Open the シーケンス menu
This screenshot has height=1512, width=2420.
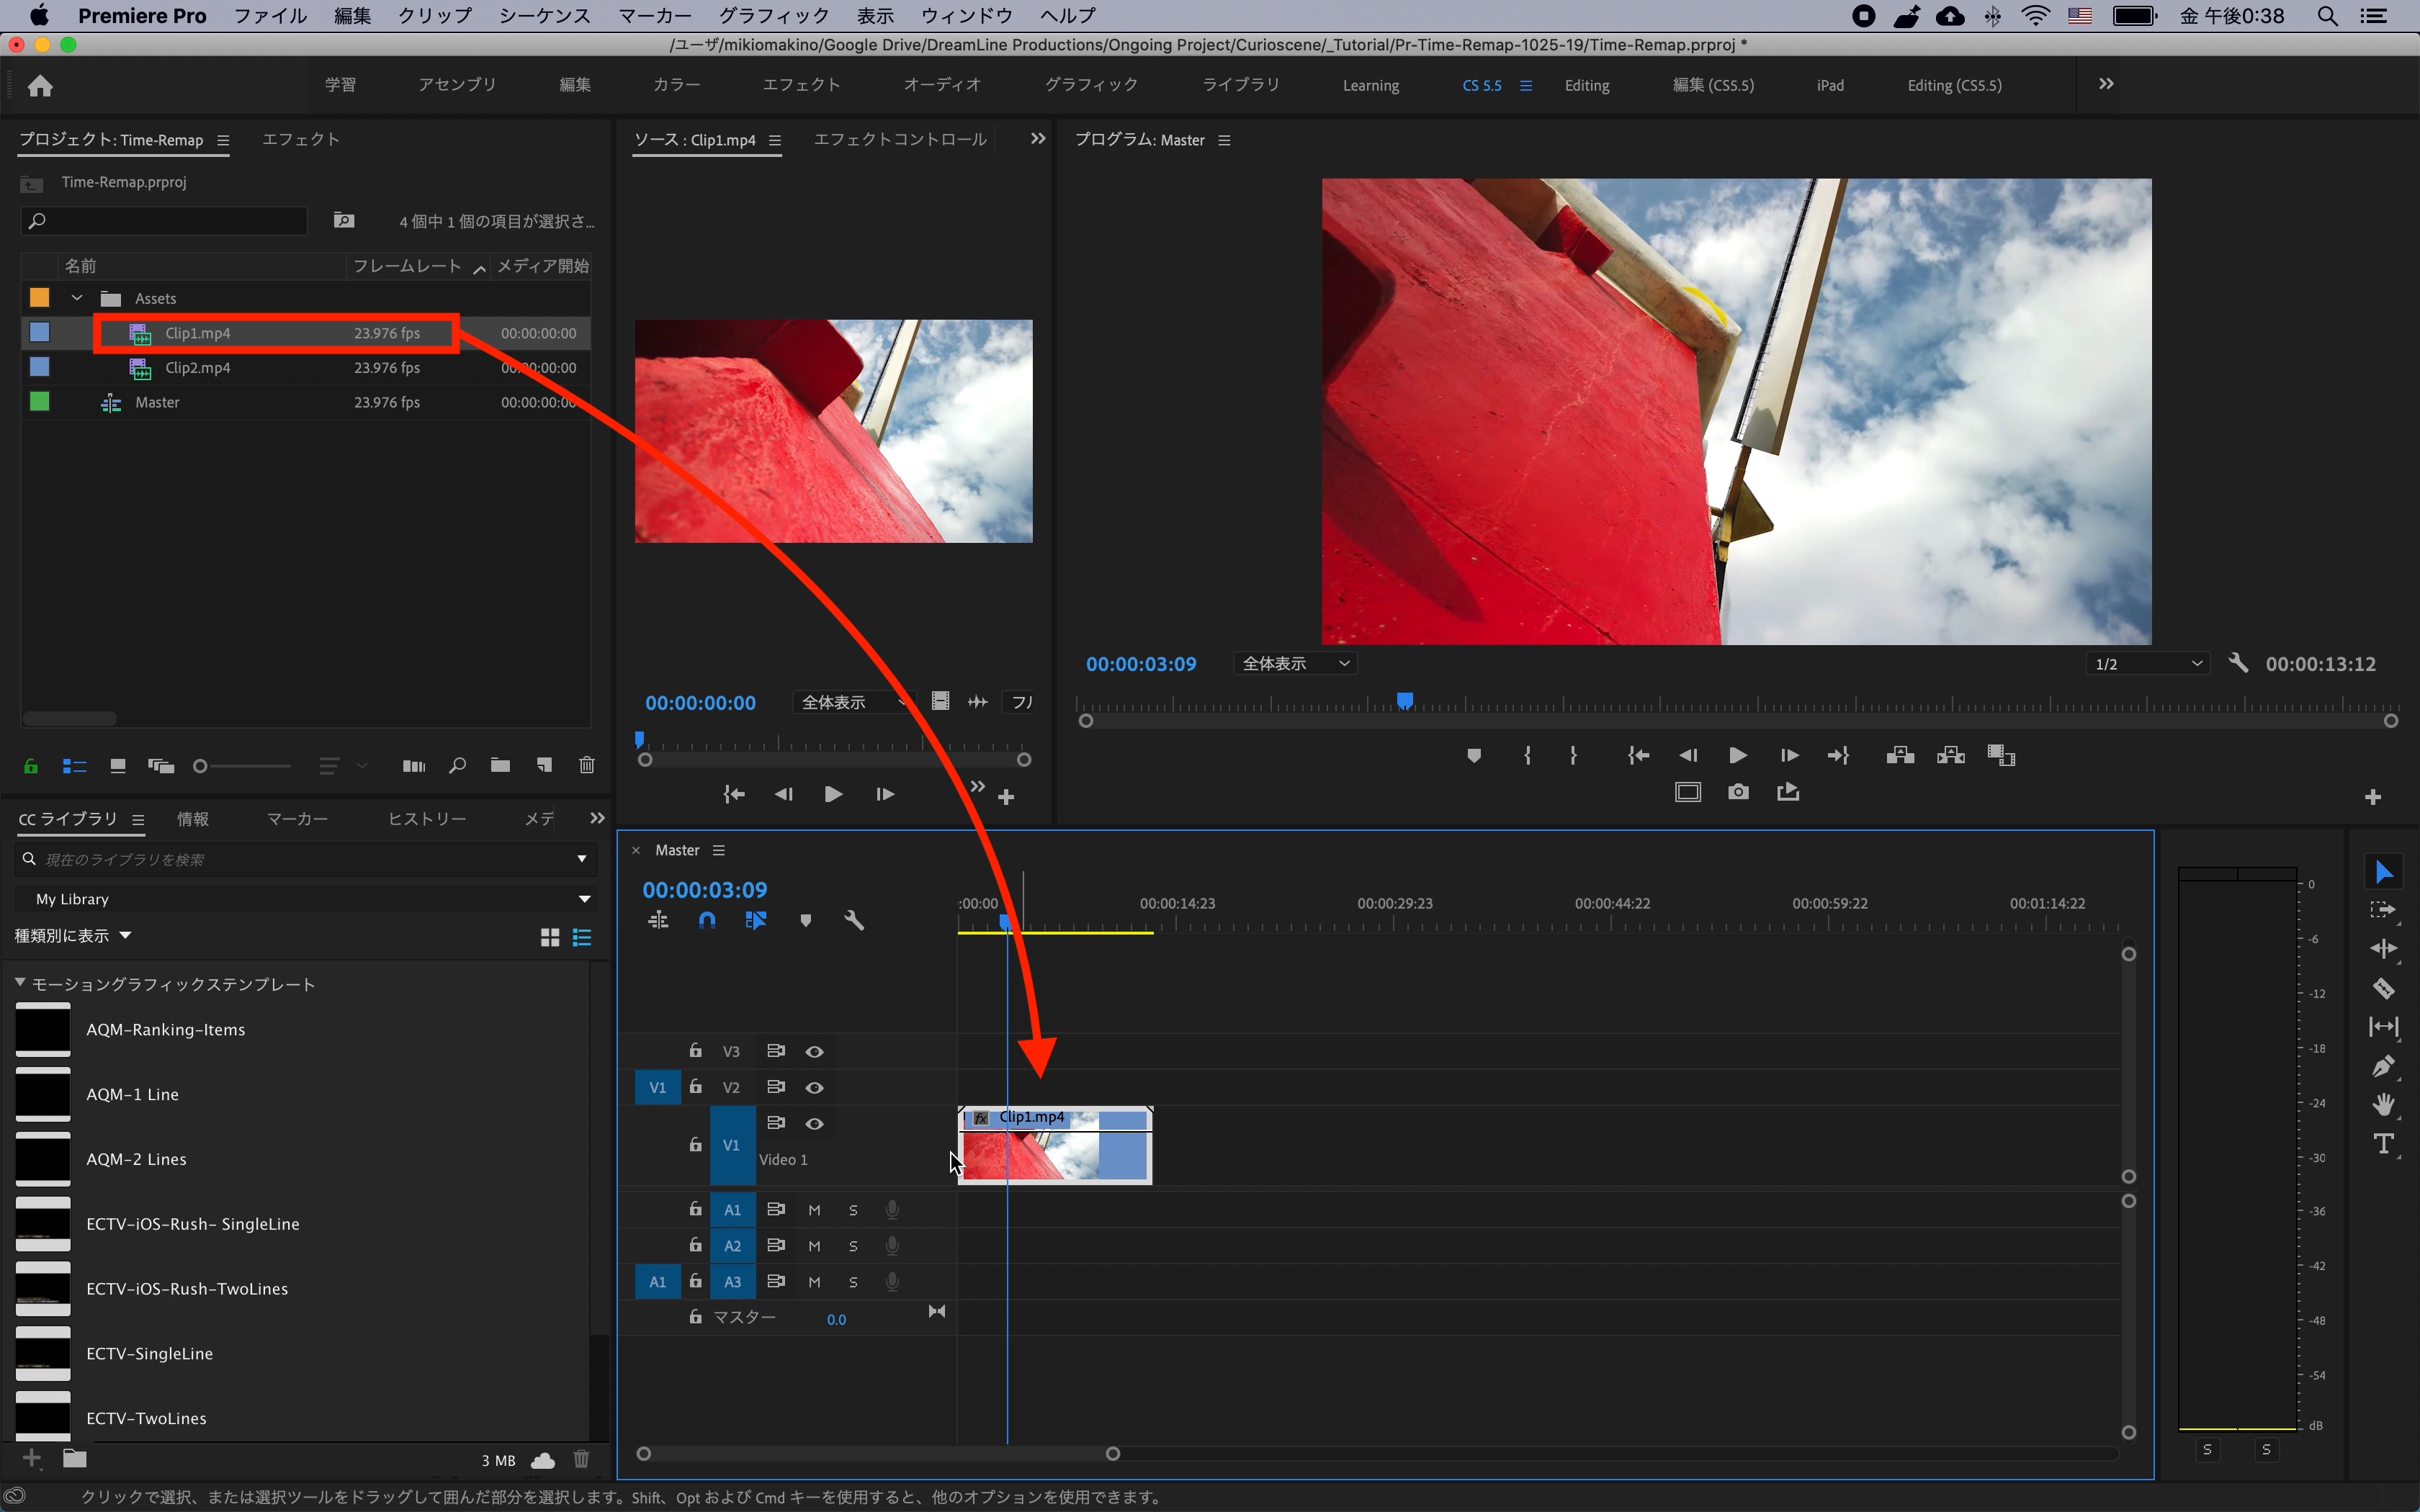tap(544, 16)
